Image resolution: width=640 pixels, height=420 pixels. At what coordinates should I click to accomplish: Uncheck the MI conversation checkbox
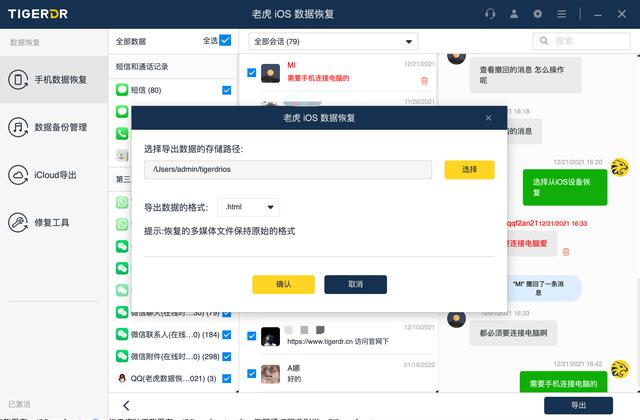pyautogui.click(x=252, y=73)
